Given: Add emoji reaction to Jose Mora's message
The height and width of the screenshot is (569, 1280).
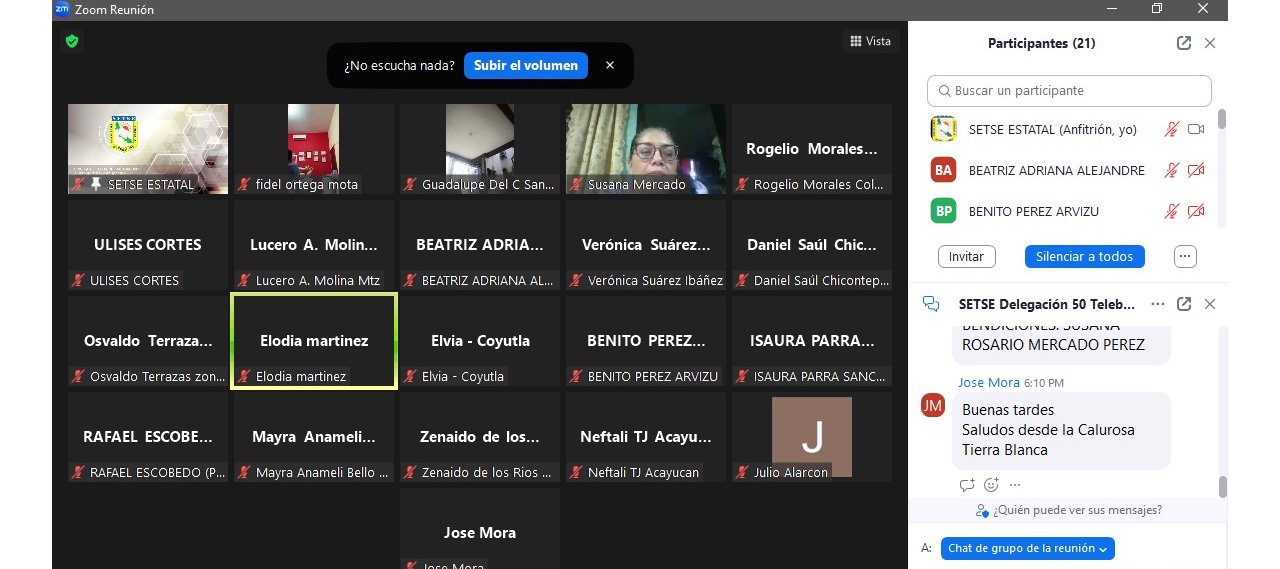Looking at the screenshot, I should coord(991,485).
